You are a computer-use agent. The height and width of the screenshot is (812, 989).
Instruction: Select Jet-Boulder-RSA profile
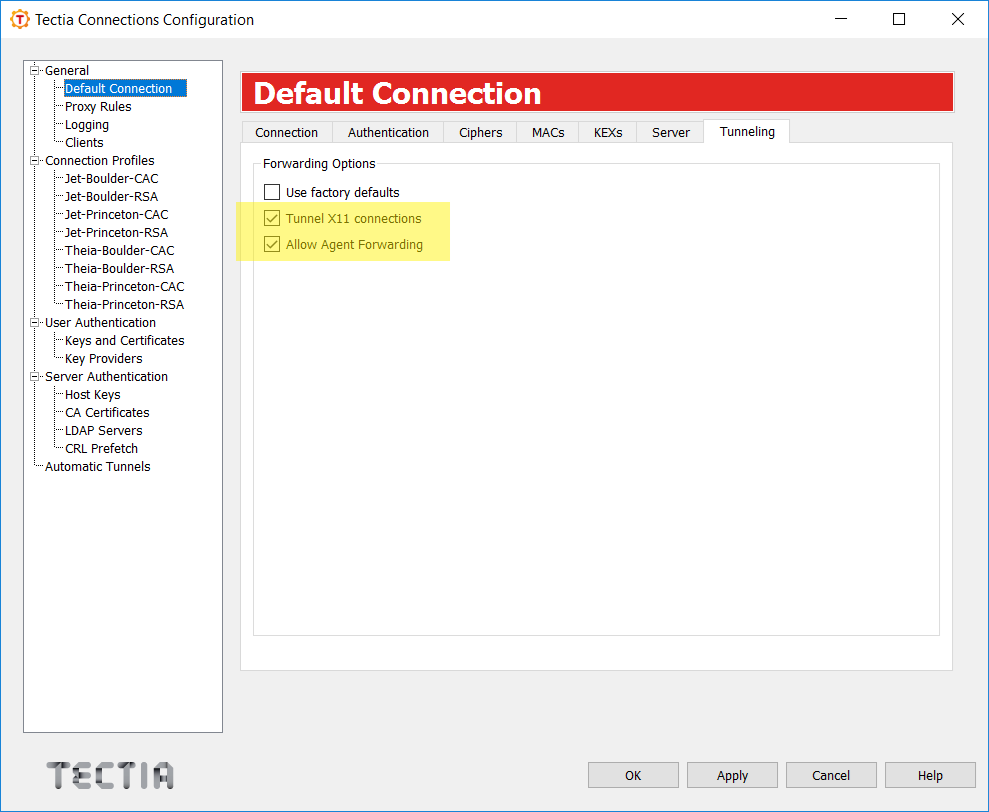click(111, 197)
